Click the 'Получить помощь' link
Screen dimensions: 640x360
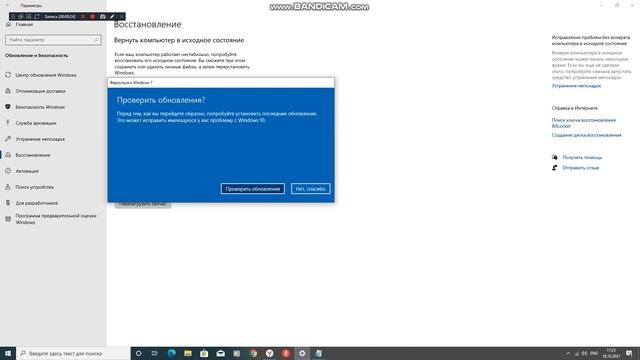pos(582,158)
